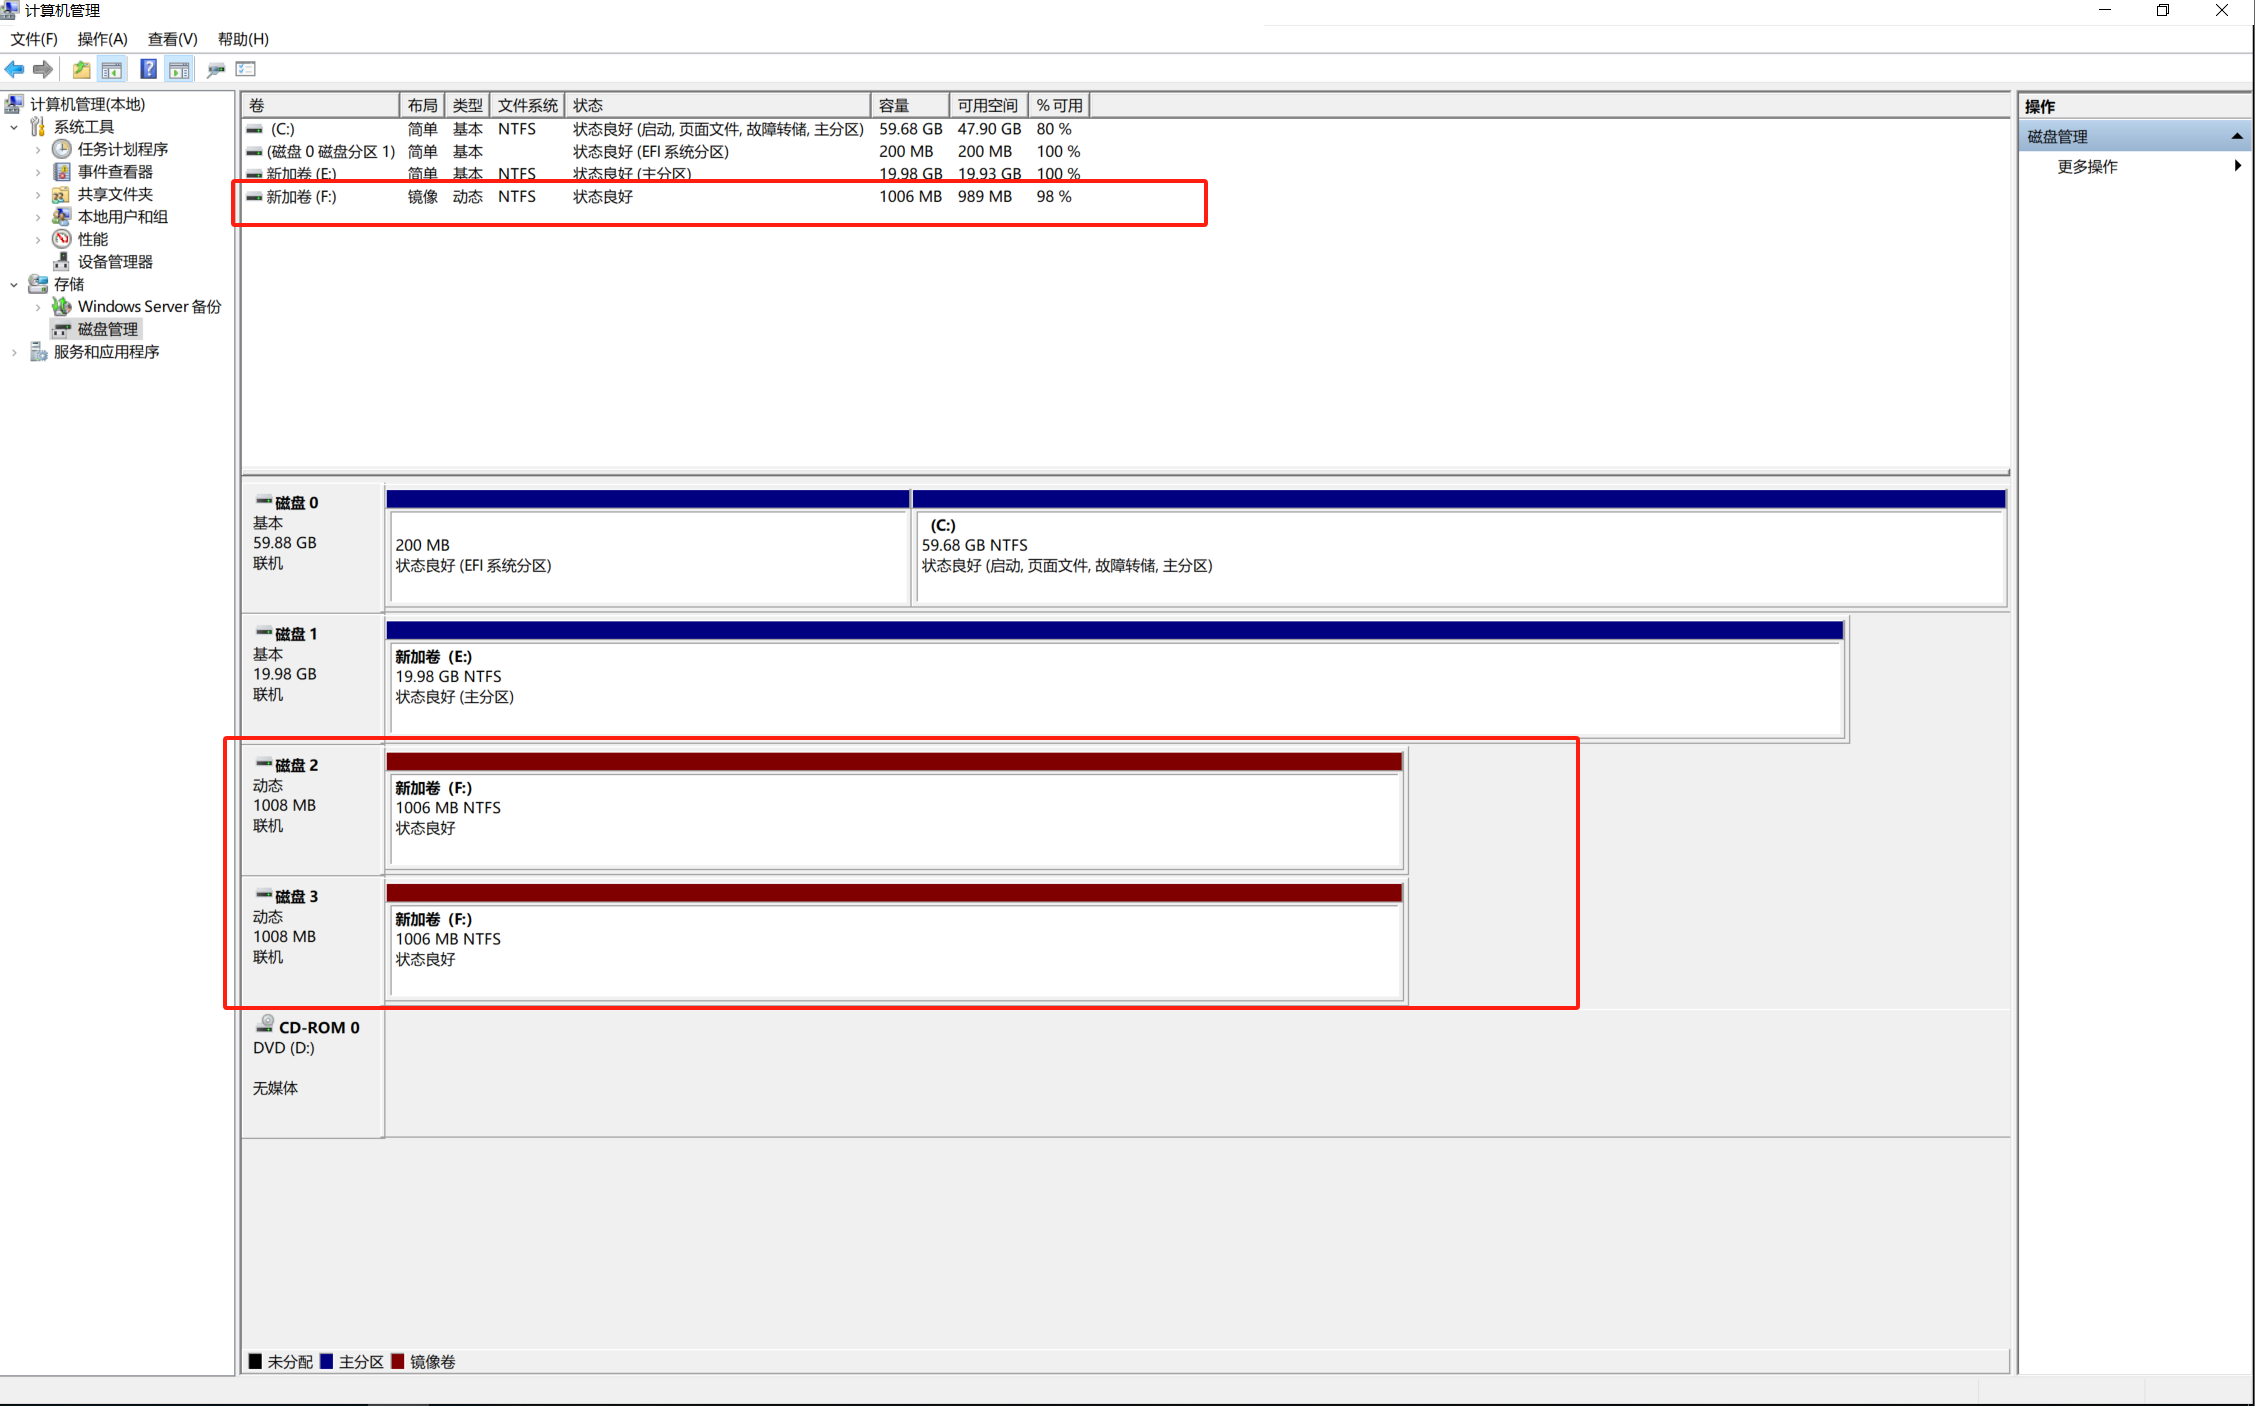Image resolution: width=2255 pixels, height=1406 pixels.
Task: Click the Up one level folder icon
Action: point(81,69)
